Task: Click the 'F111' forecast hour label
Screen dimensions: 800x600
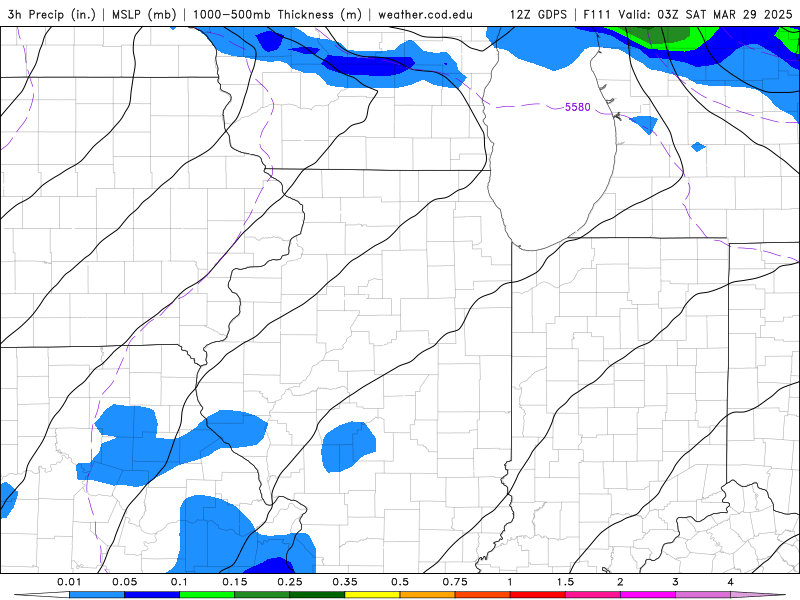Action: 597,14
